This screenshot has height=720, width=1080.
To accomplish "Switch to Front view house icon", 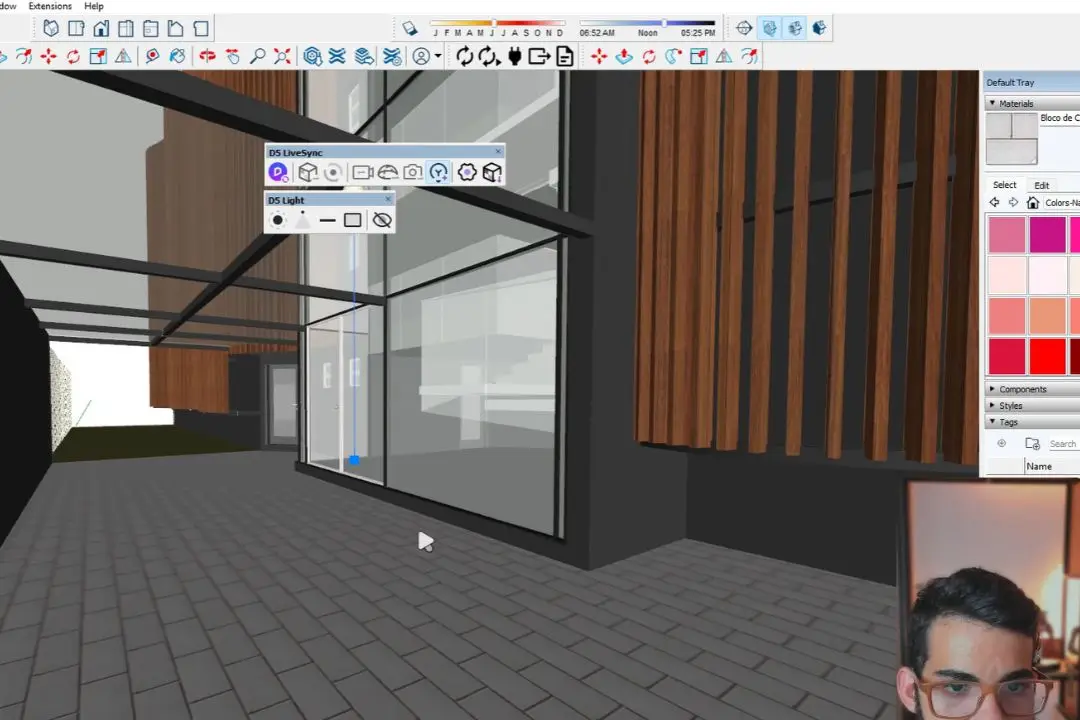I will click(101, 28).
